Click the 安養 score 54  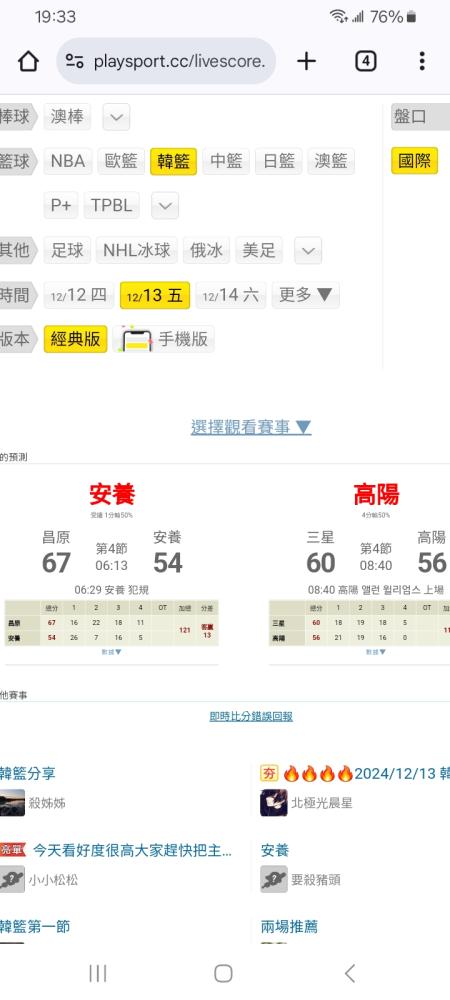coord(168,563)
